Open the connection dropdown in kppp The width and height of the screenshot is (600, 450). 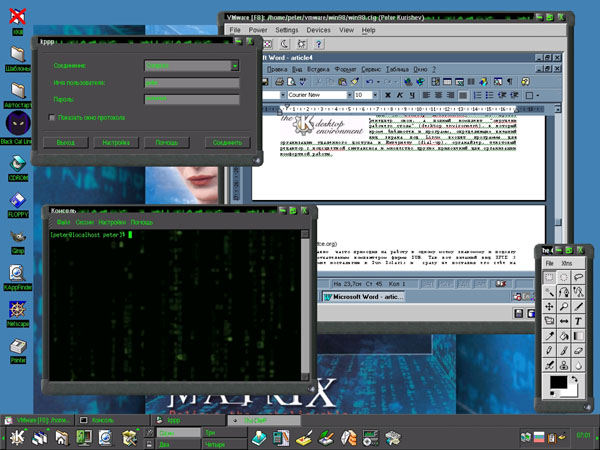pos(235,66)
